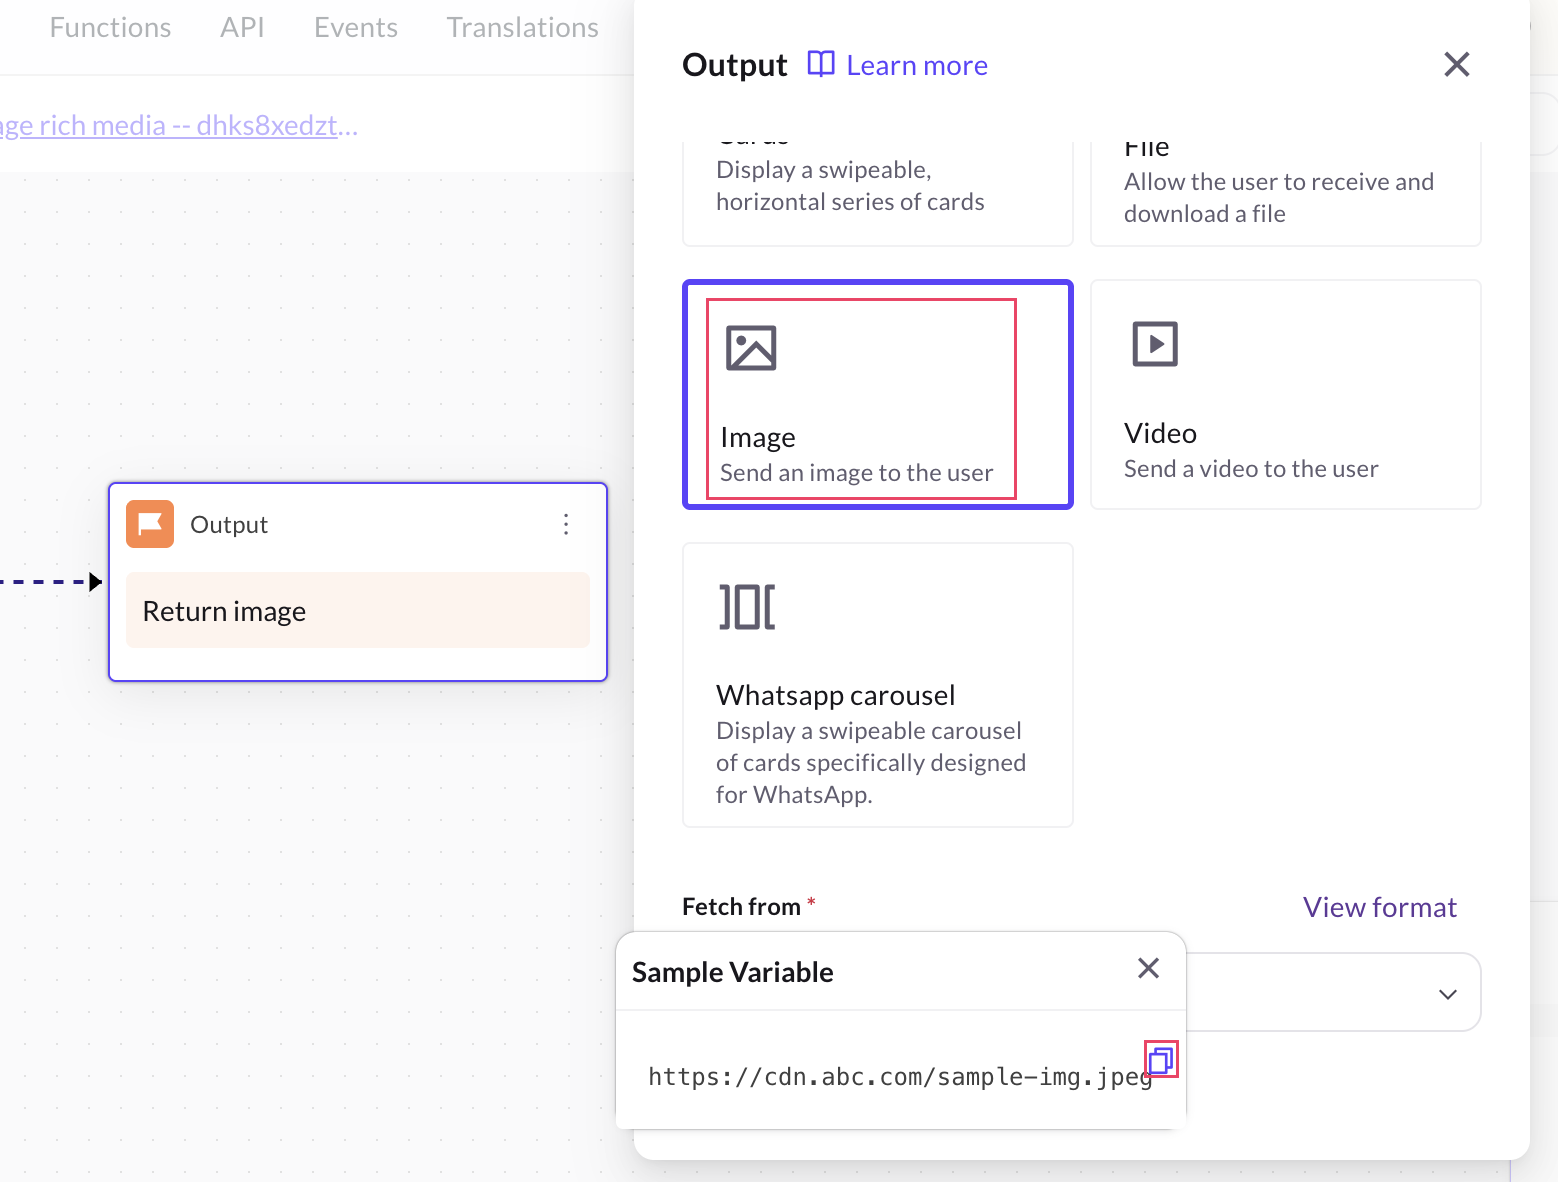This screenshot has width=1558, height=1182.
Task: Choose the Cards output type
Action: tap(877, 190)
